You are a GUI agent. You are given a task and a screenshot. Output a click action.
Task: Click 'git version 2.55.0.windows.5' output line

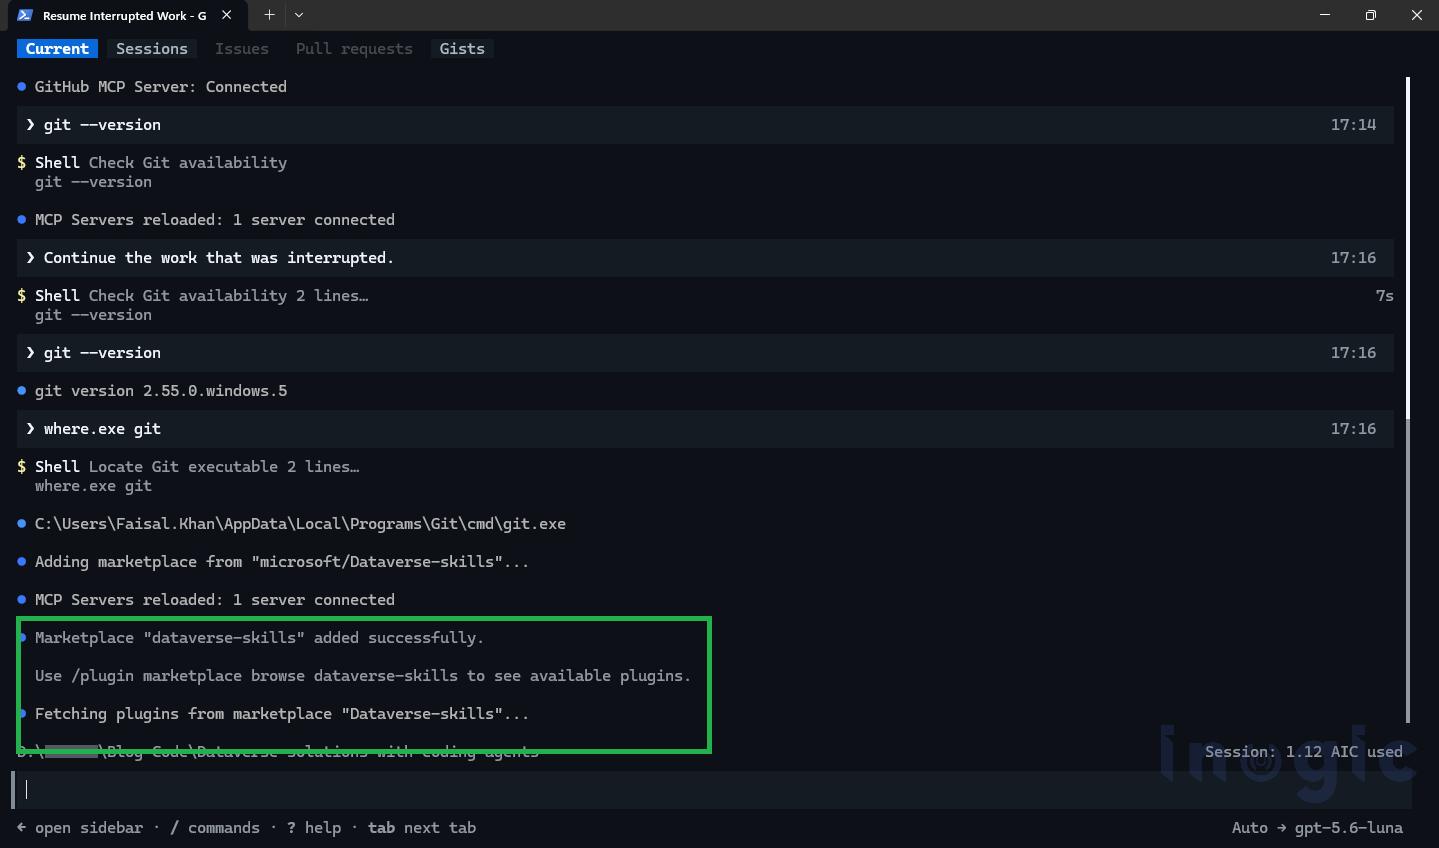pyautogui.click(x=152, y=390)
